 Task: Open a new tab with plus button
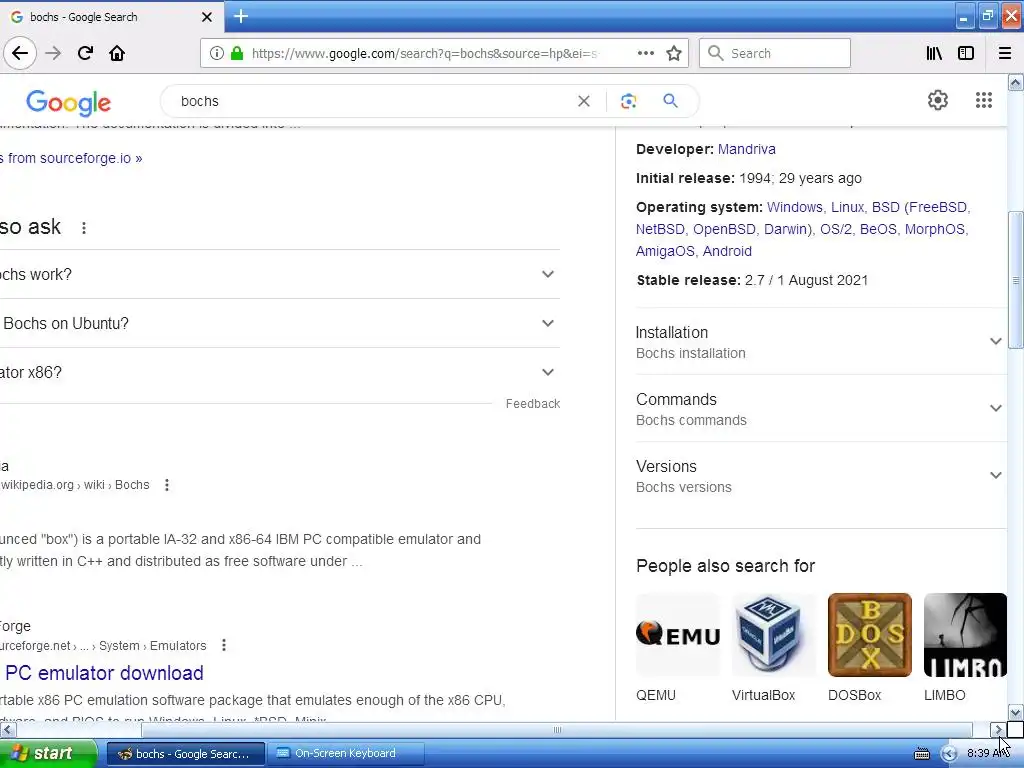point(240,16)
